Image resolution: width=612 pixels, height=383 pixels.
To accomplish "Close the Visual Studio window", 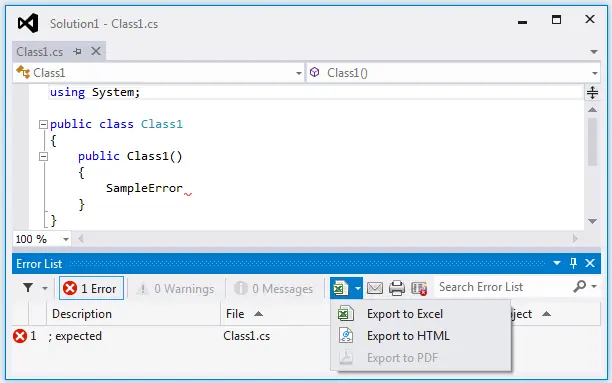I will coord(590,19).
